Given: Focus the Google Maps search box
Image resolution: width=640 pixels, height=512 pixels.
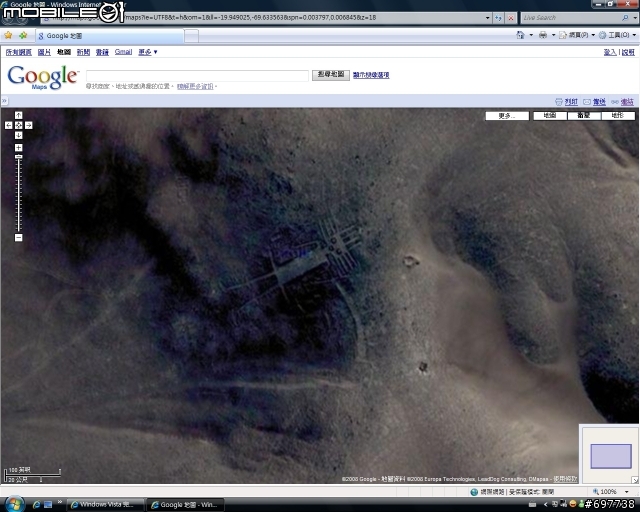Looking at the screenshot, I should coord(197,76).
